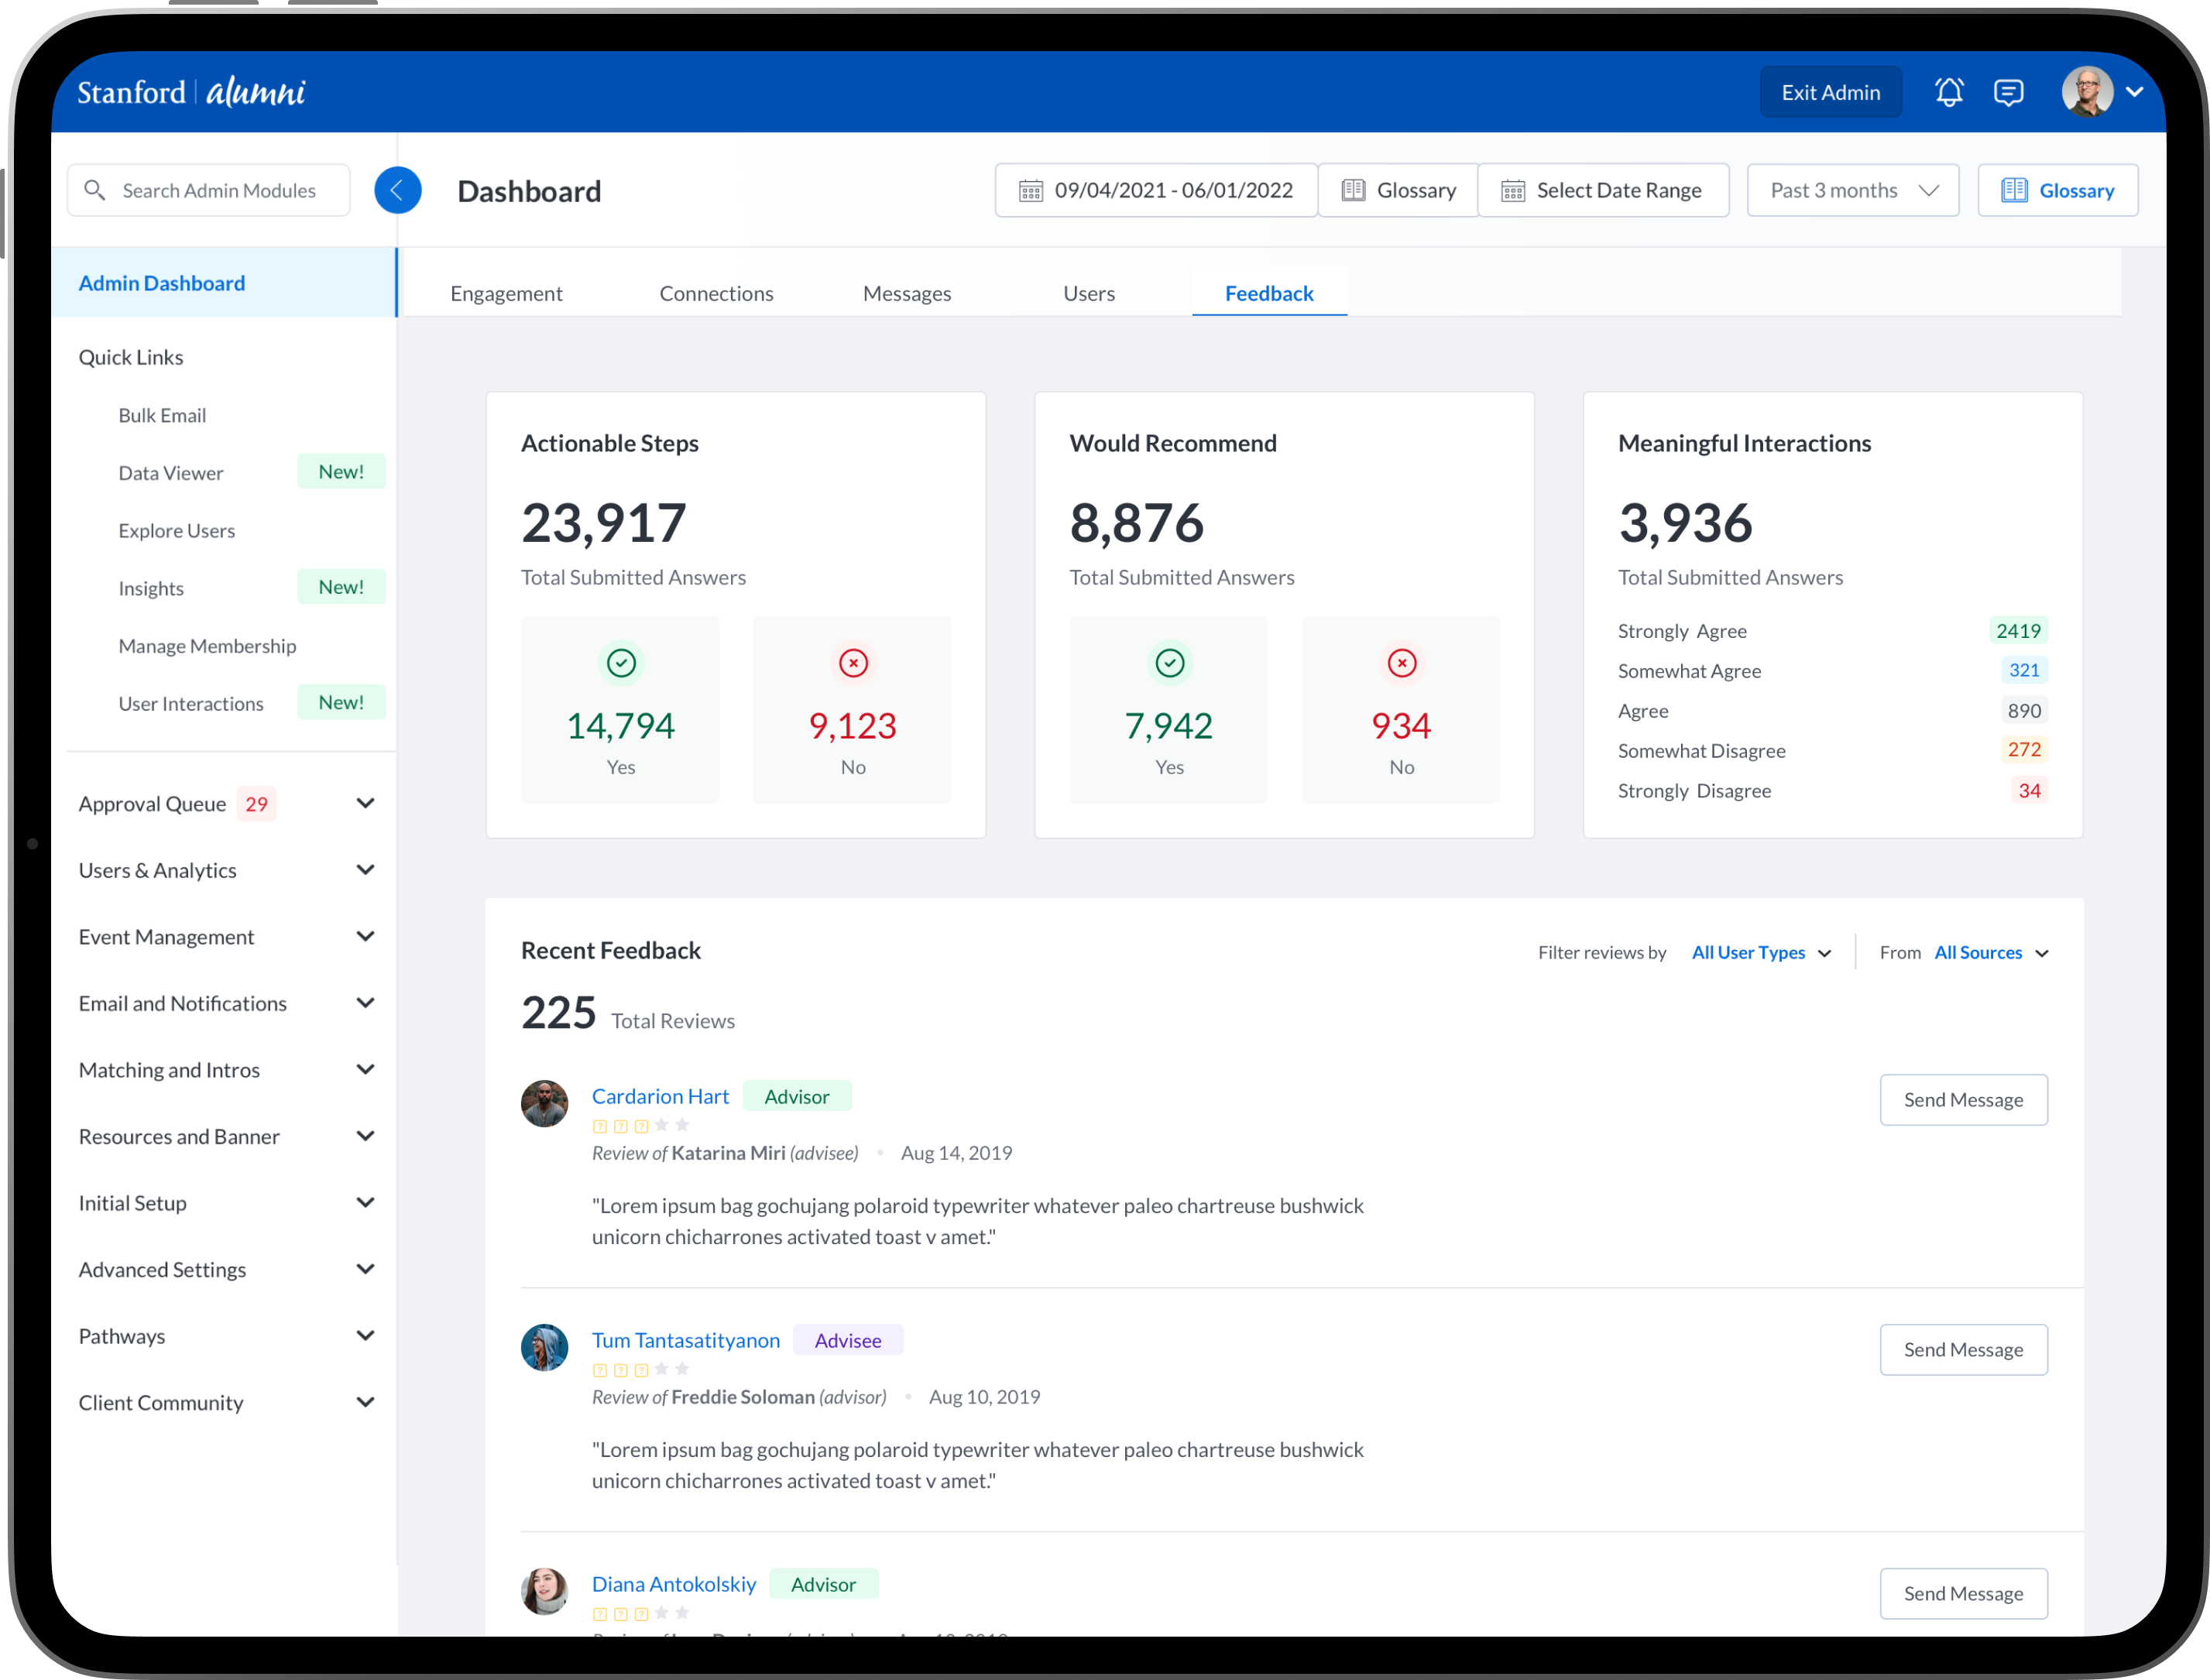2210x1680 pixels.
Task: Click Would Recommend red No icon
Action: [1401, 663]
